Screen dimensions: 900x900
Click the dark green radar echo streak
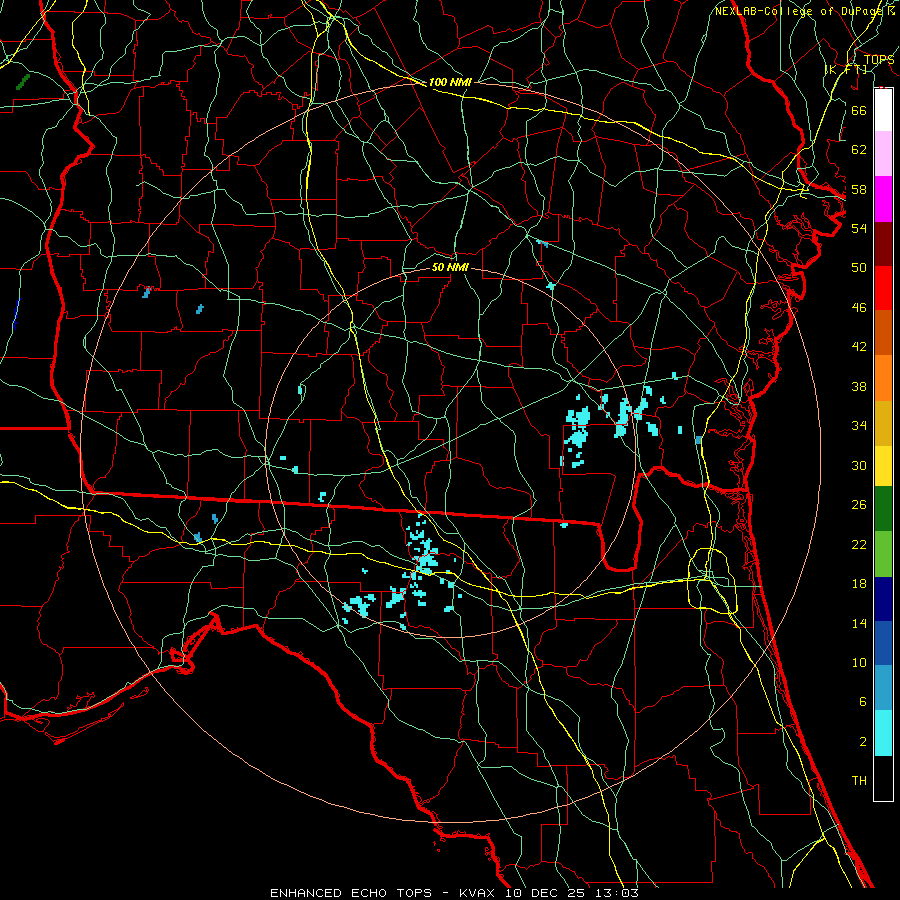pos(23,82)
